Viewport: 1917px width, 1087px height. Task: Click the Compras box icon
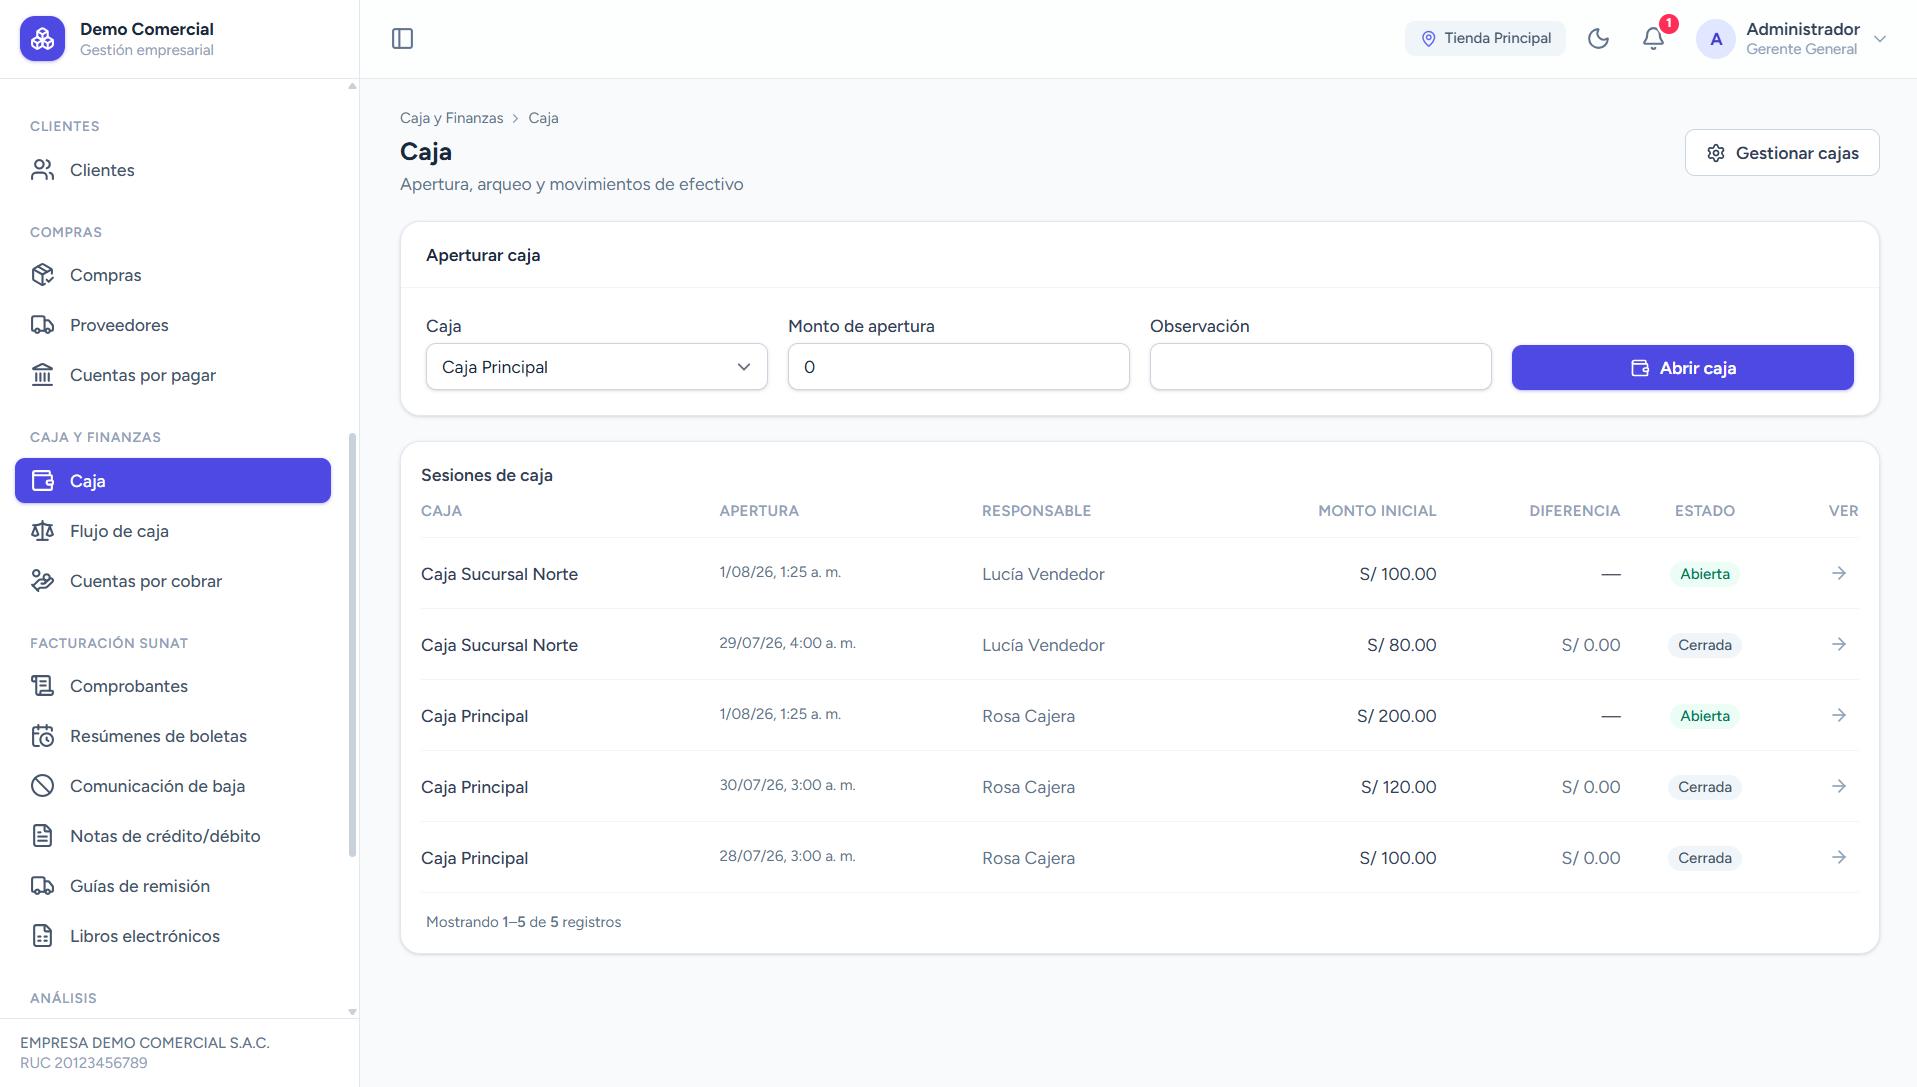(42, 275)
